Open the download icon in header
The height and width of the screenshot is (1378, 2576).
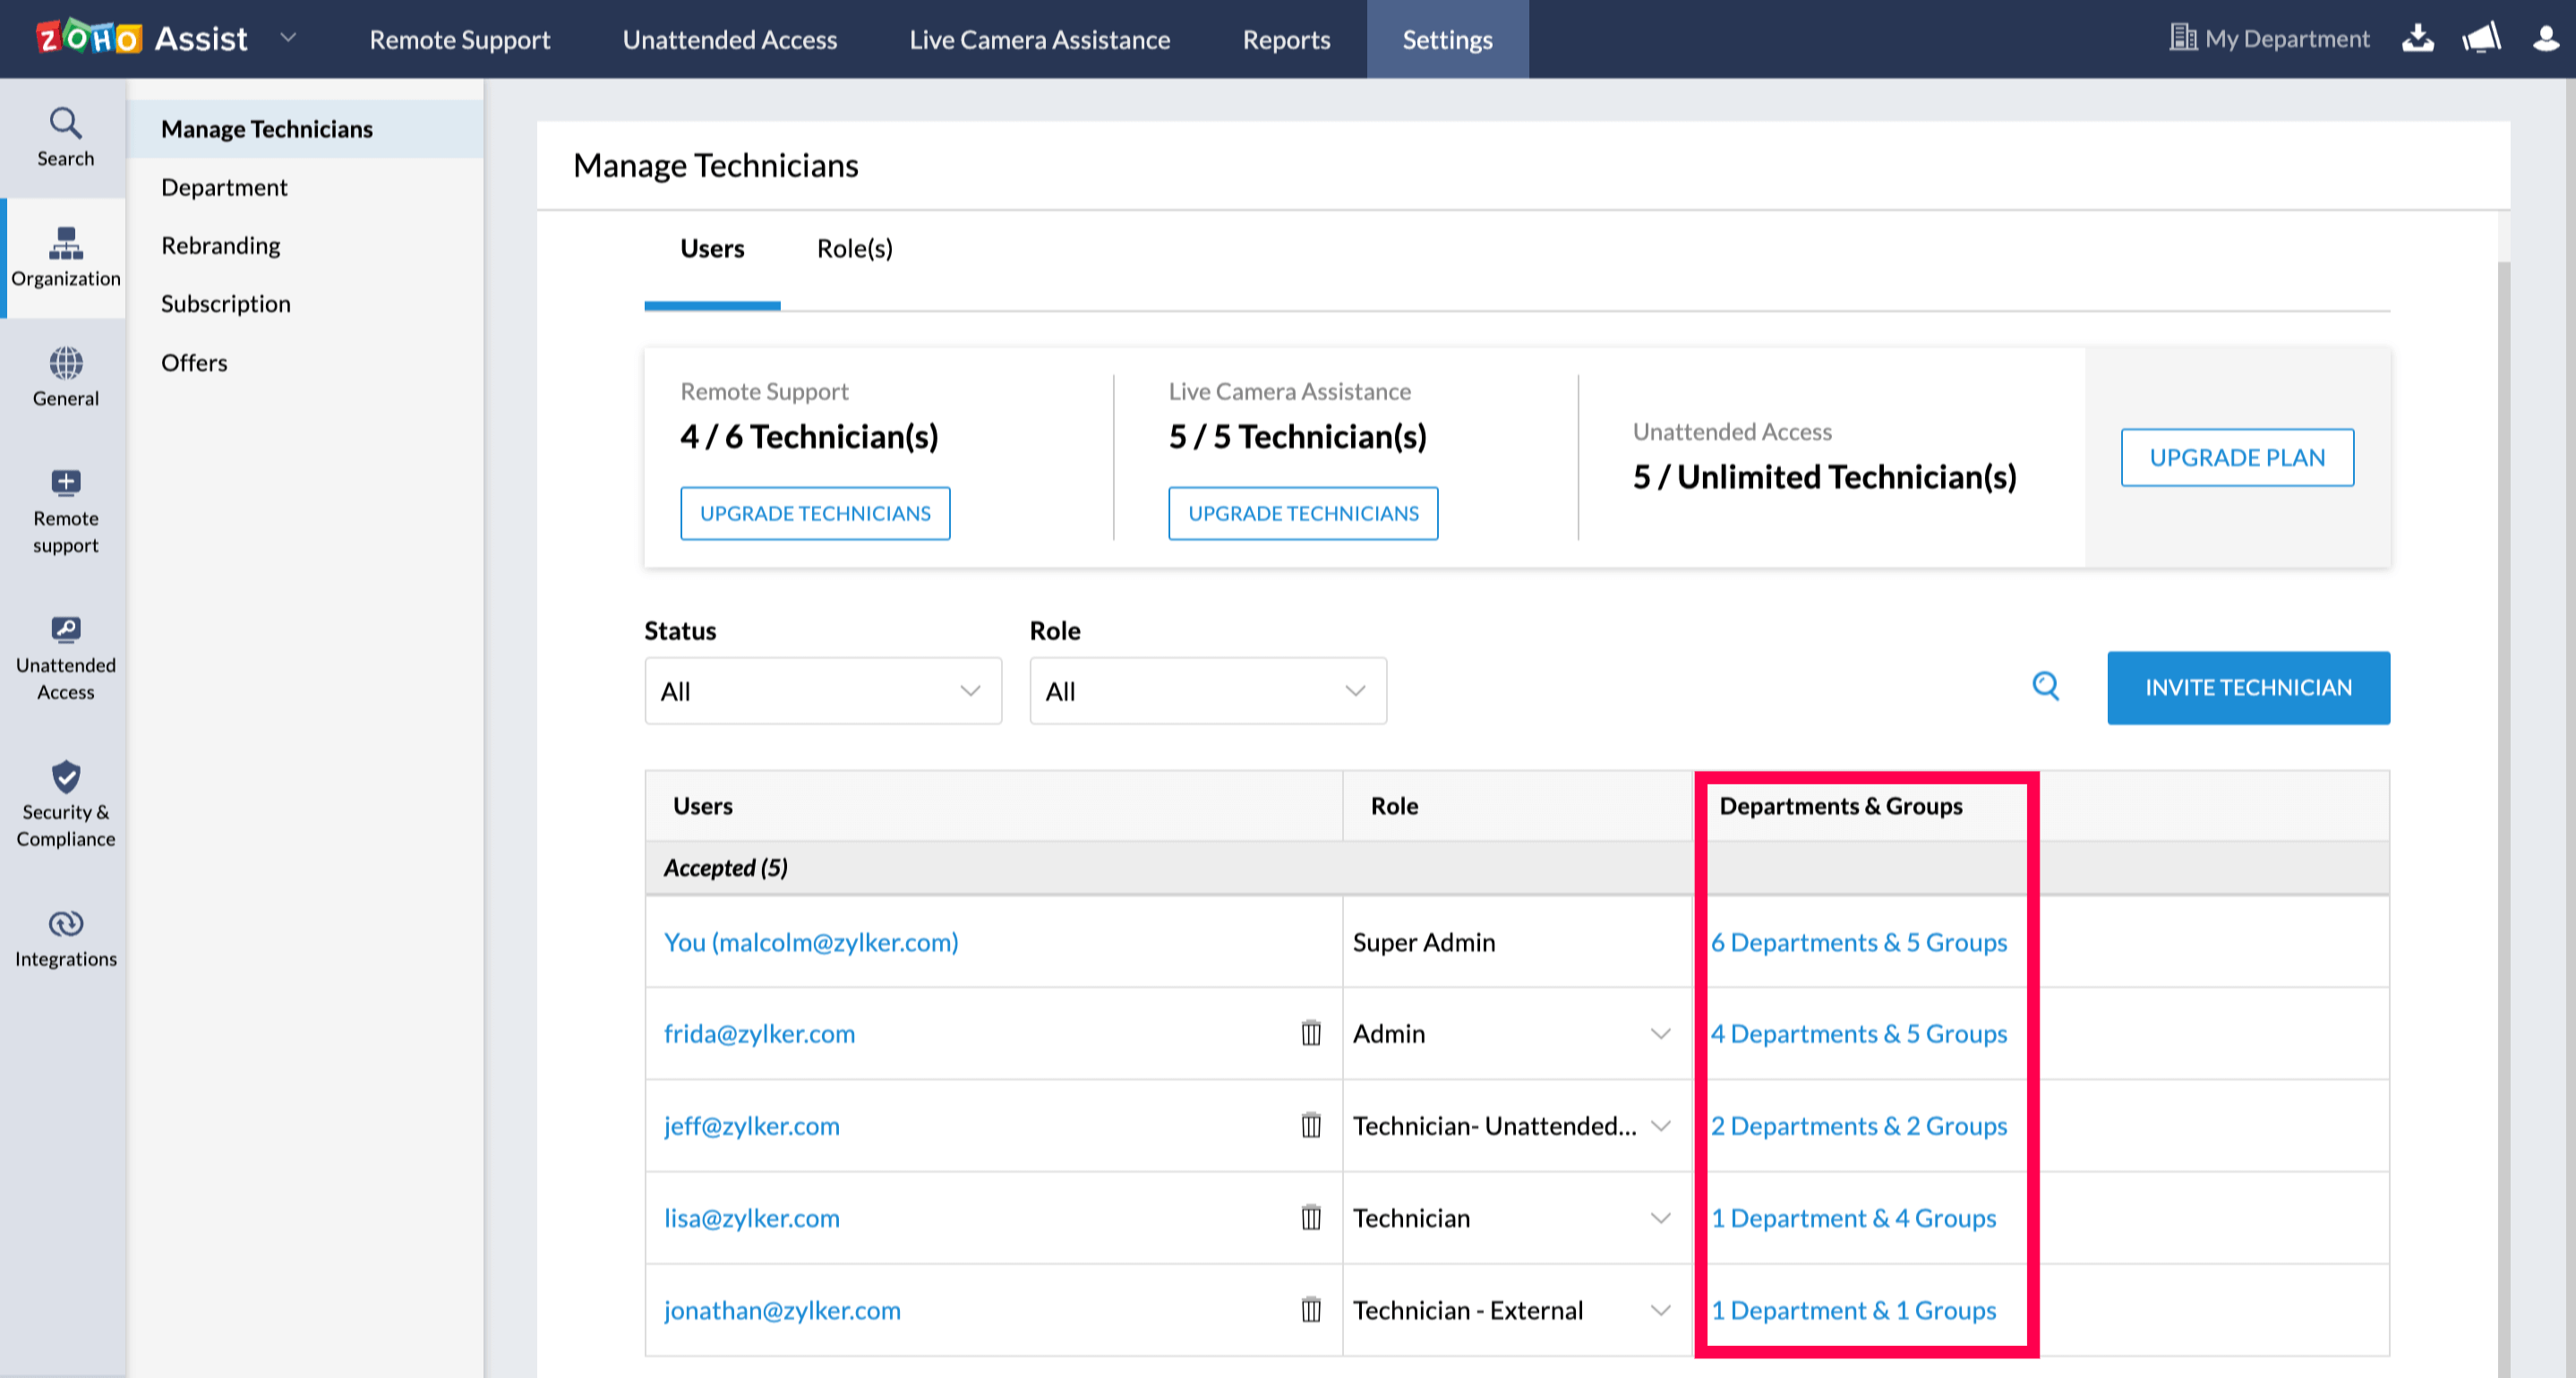2418,39
